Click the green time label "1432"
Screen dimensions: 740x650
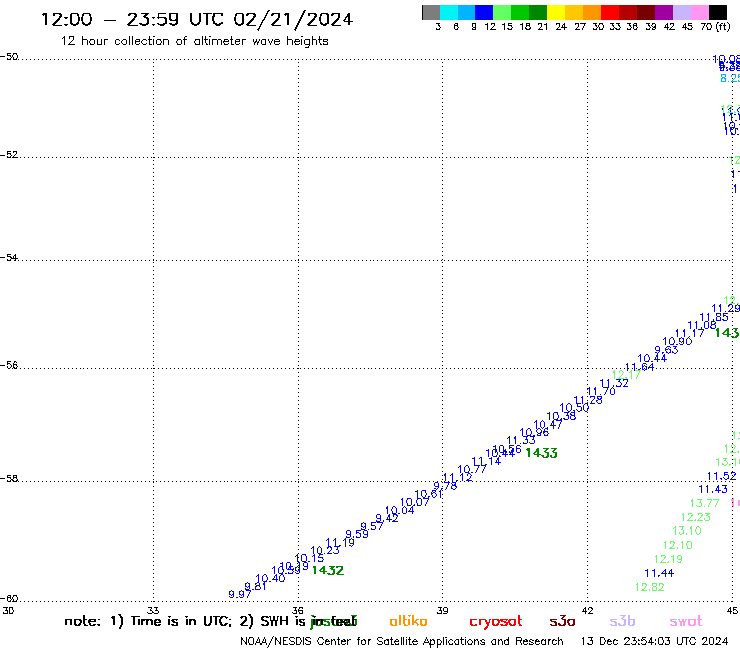[x=328, y=570]
